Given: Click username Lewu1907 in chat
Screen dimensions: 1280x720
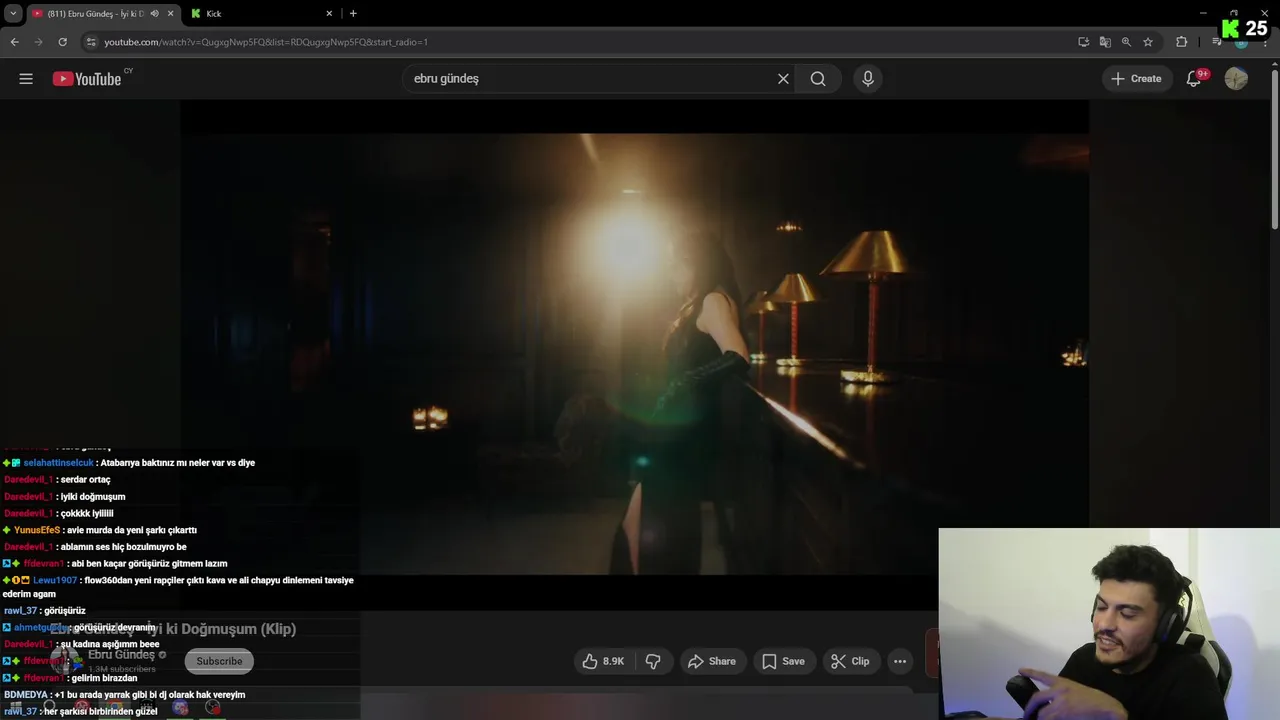Looking at the screenshot, I should coord(54,580).
